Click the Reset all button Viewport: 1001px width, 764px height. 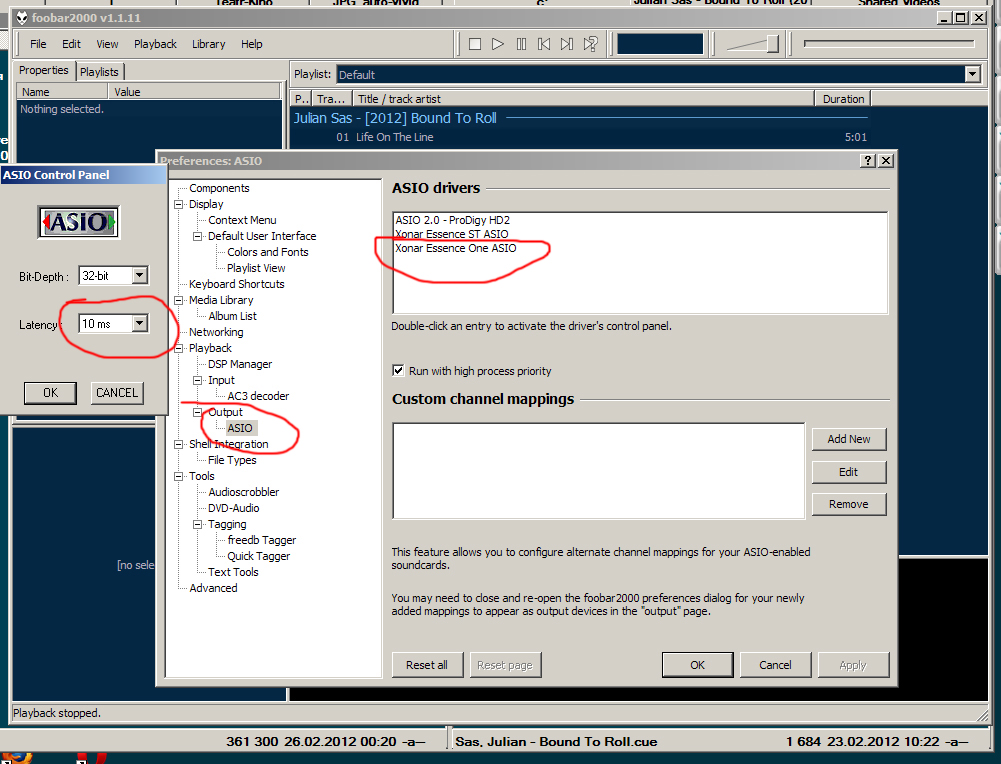(427, 665)
